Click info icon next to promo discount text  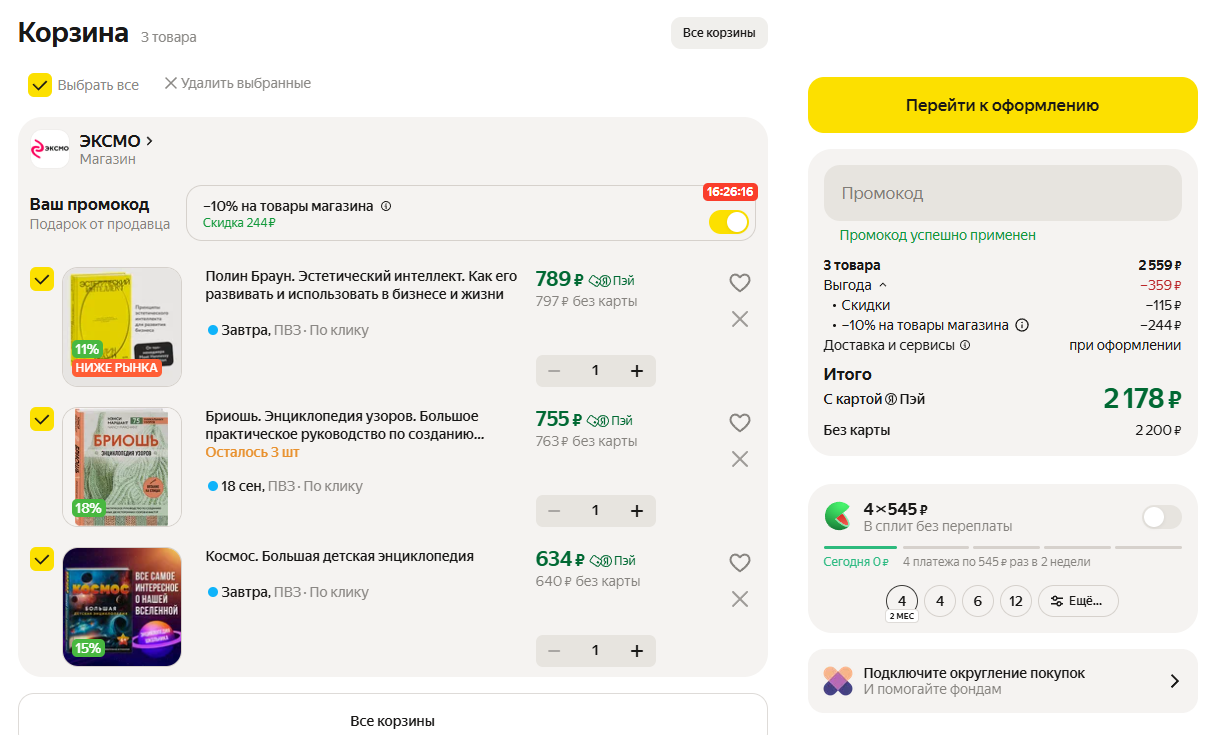coord(386,206)
